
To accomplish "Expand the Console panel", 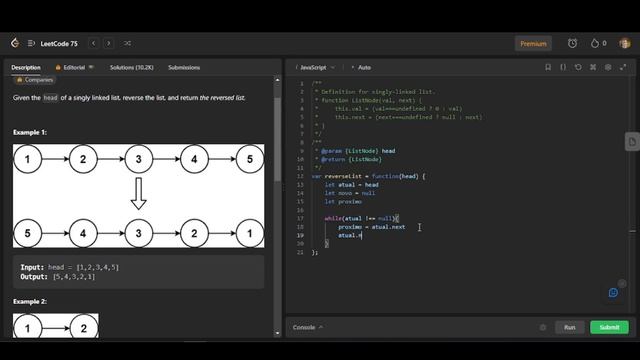I will tap(308, 327).
